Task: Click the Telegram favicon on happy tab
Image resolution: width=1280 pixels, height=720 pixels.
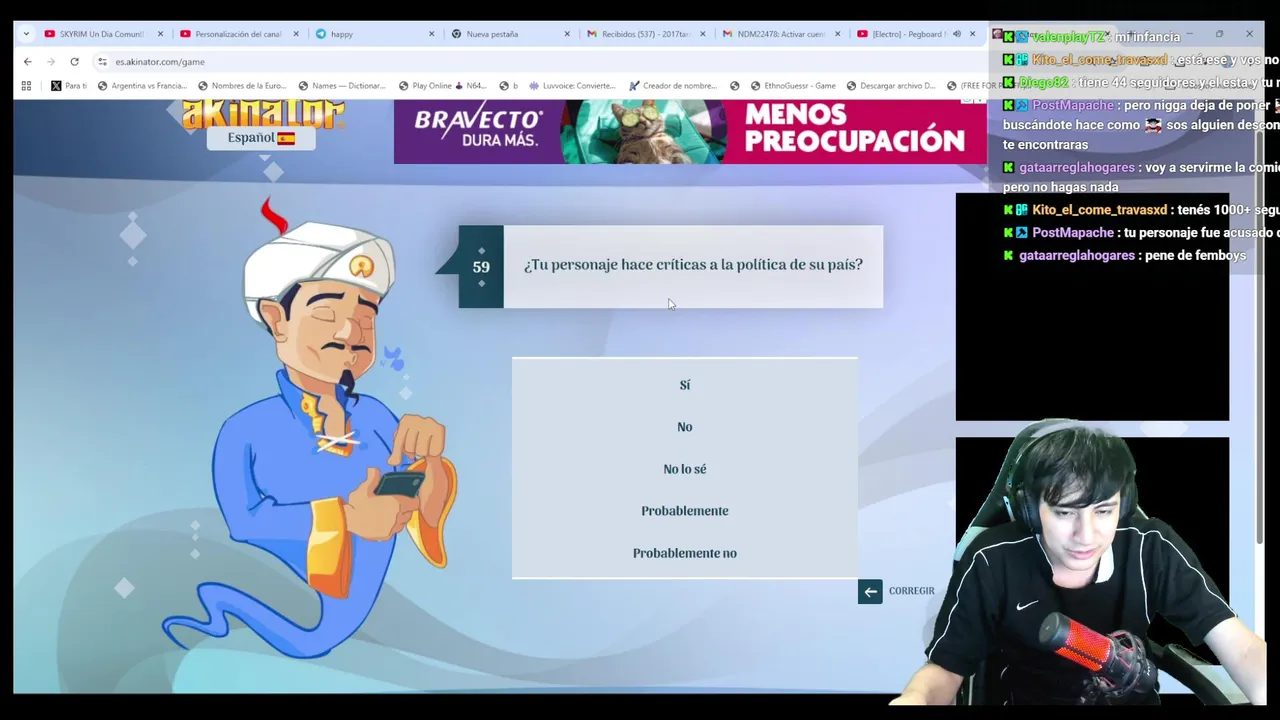Action: tap(321, 34)
